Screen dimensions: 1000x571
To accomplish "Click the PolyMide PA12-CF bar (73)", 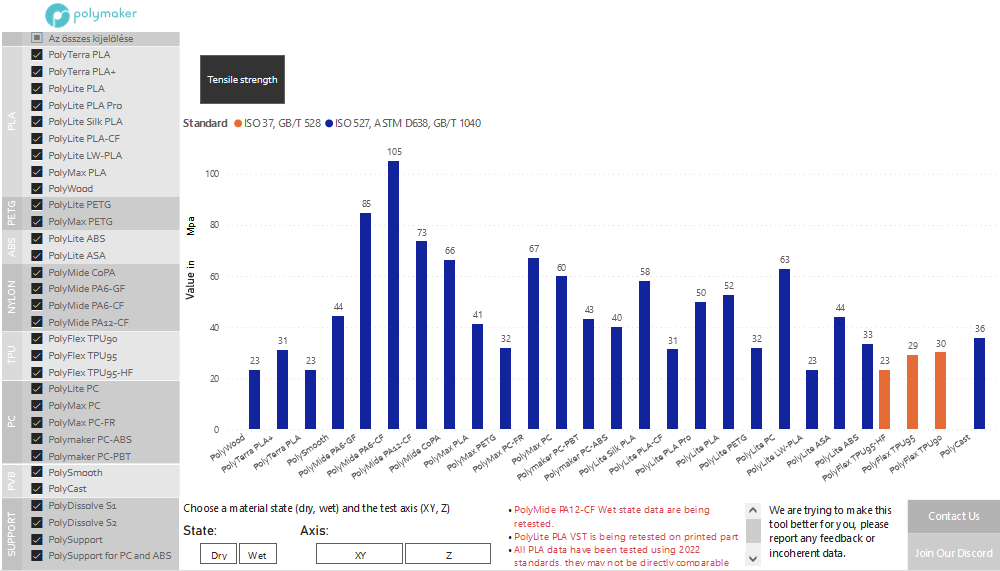I will [422, 335].
